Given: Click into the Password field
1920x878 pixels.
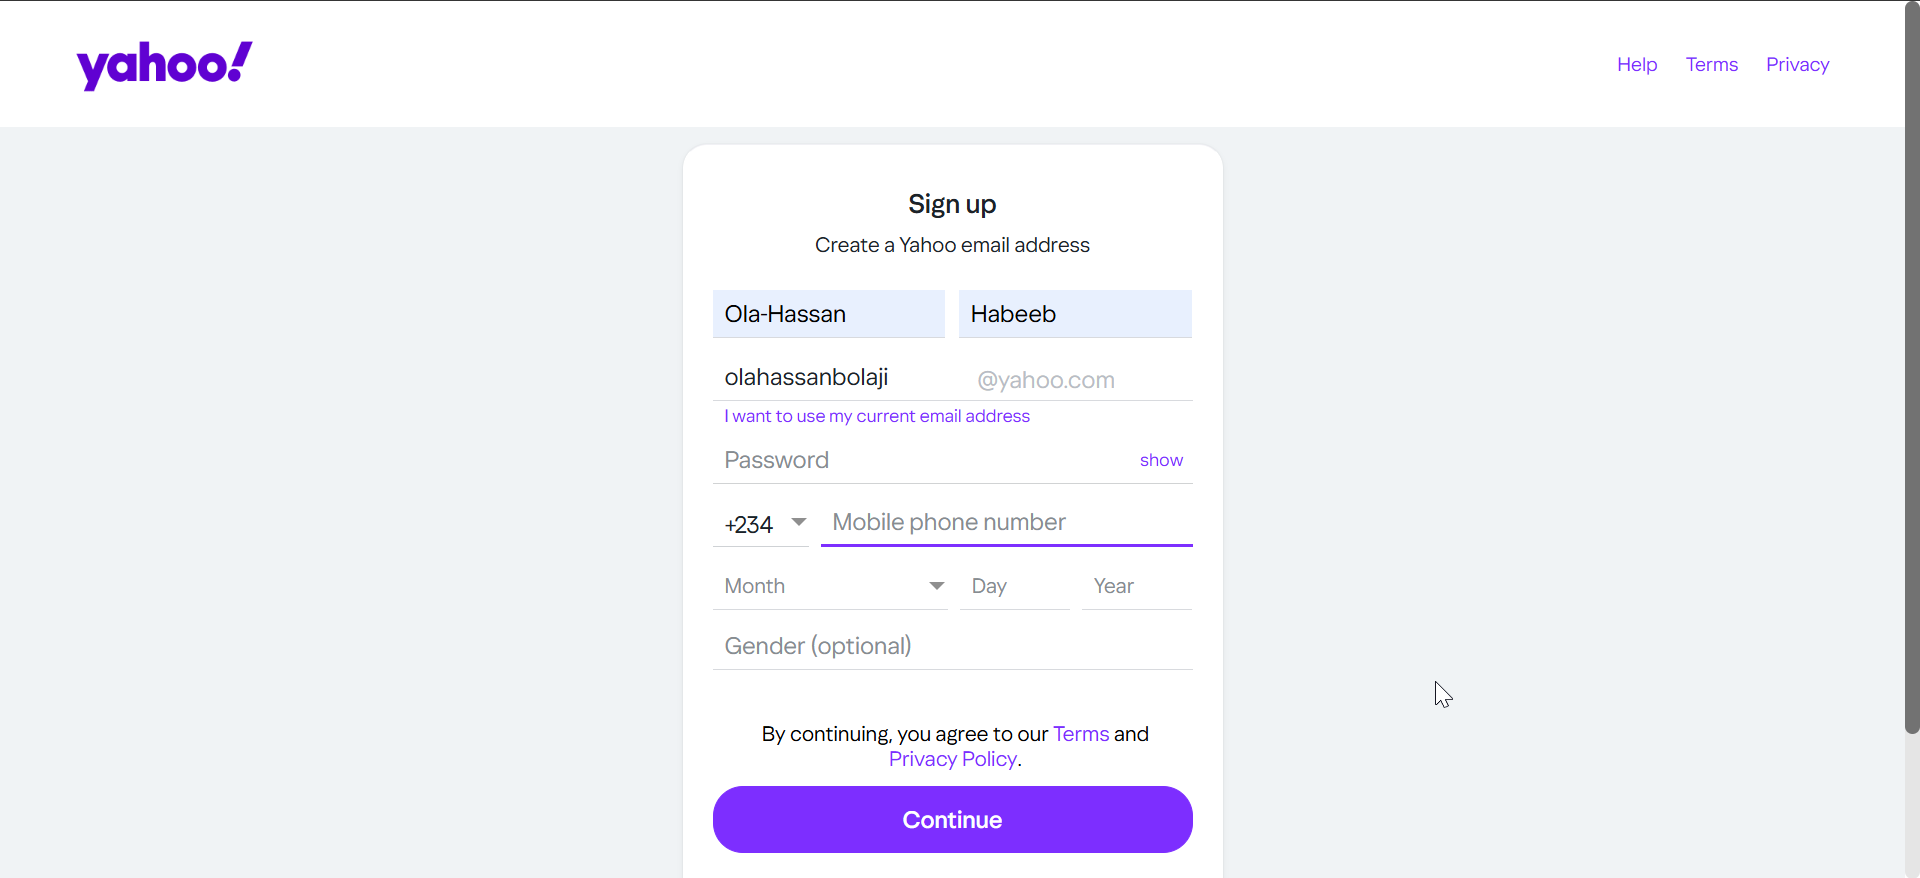Looking at the screenshot, I should click(920, 460).
